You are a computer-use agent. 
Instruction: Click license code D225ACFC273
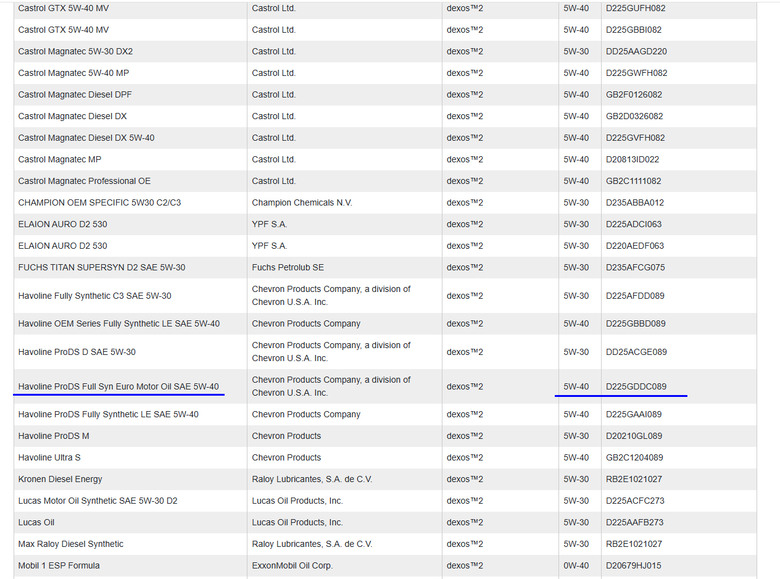pyautogui.click(x=635, y=501)
